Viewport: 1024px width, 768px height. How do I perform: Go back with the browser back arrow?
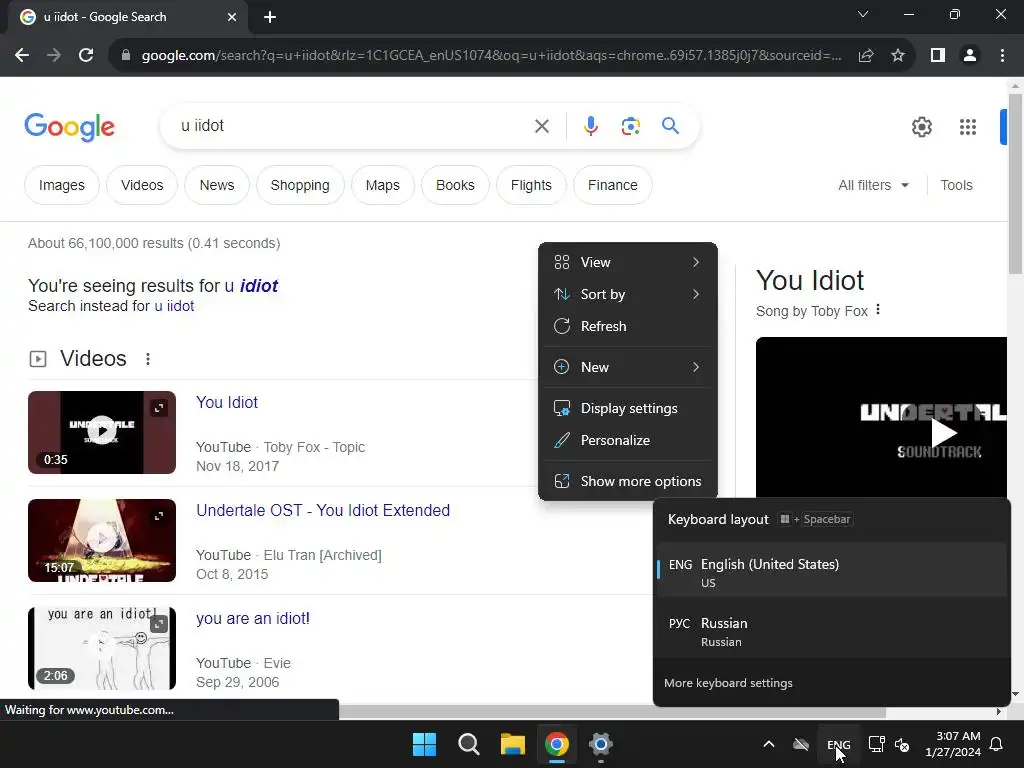(x=22, y=56)
